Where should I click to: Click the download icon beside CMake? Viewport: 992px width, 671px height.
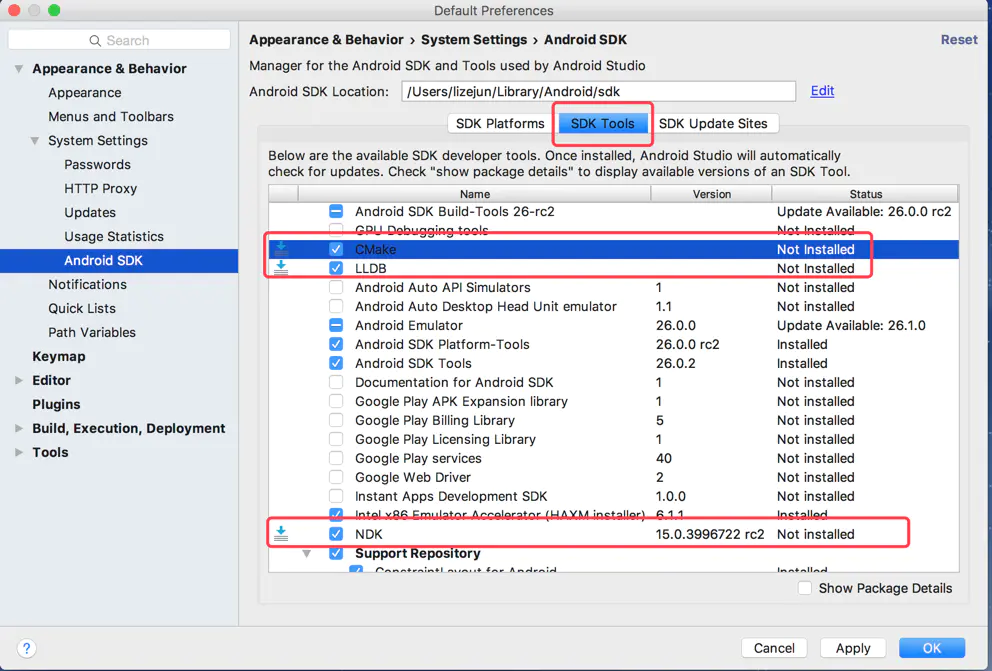tap(281, 249)
